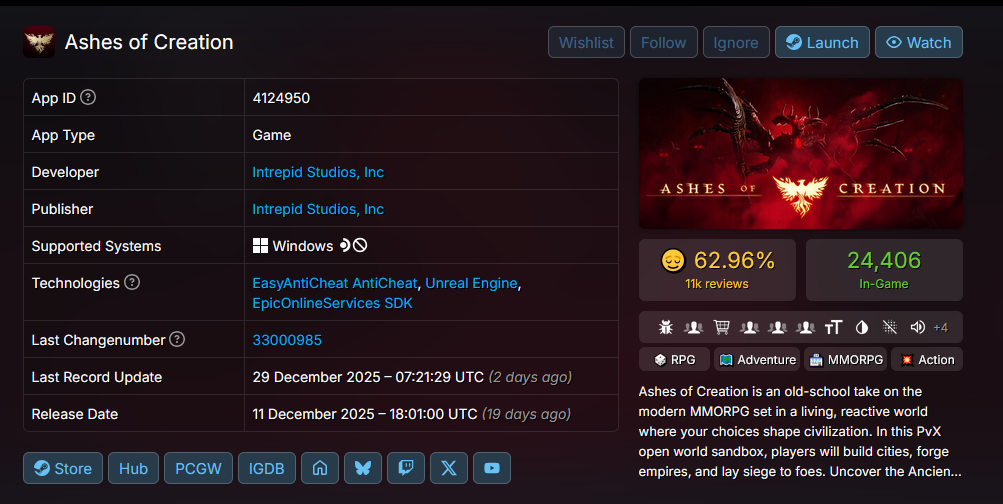This screenshot has height=504, width=1003.
Task: Open the official homepage house icon
Action: click(320, 468)
